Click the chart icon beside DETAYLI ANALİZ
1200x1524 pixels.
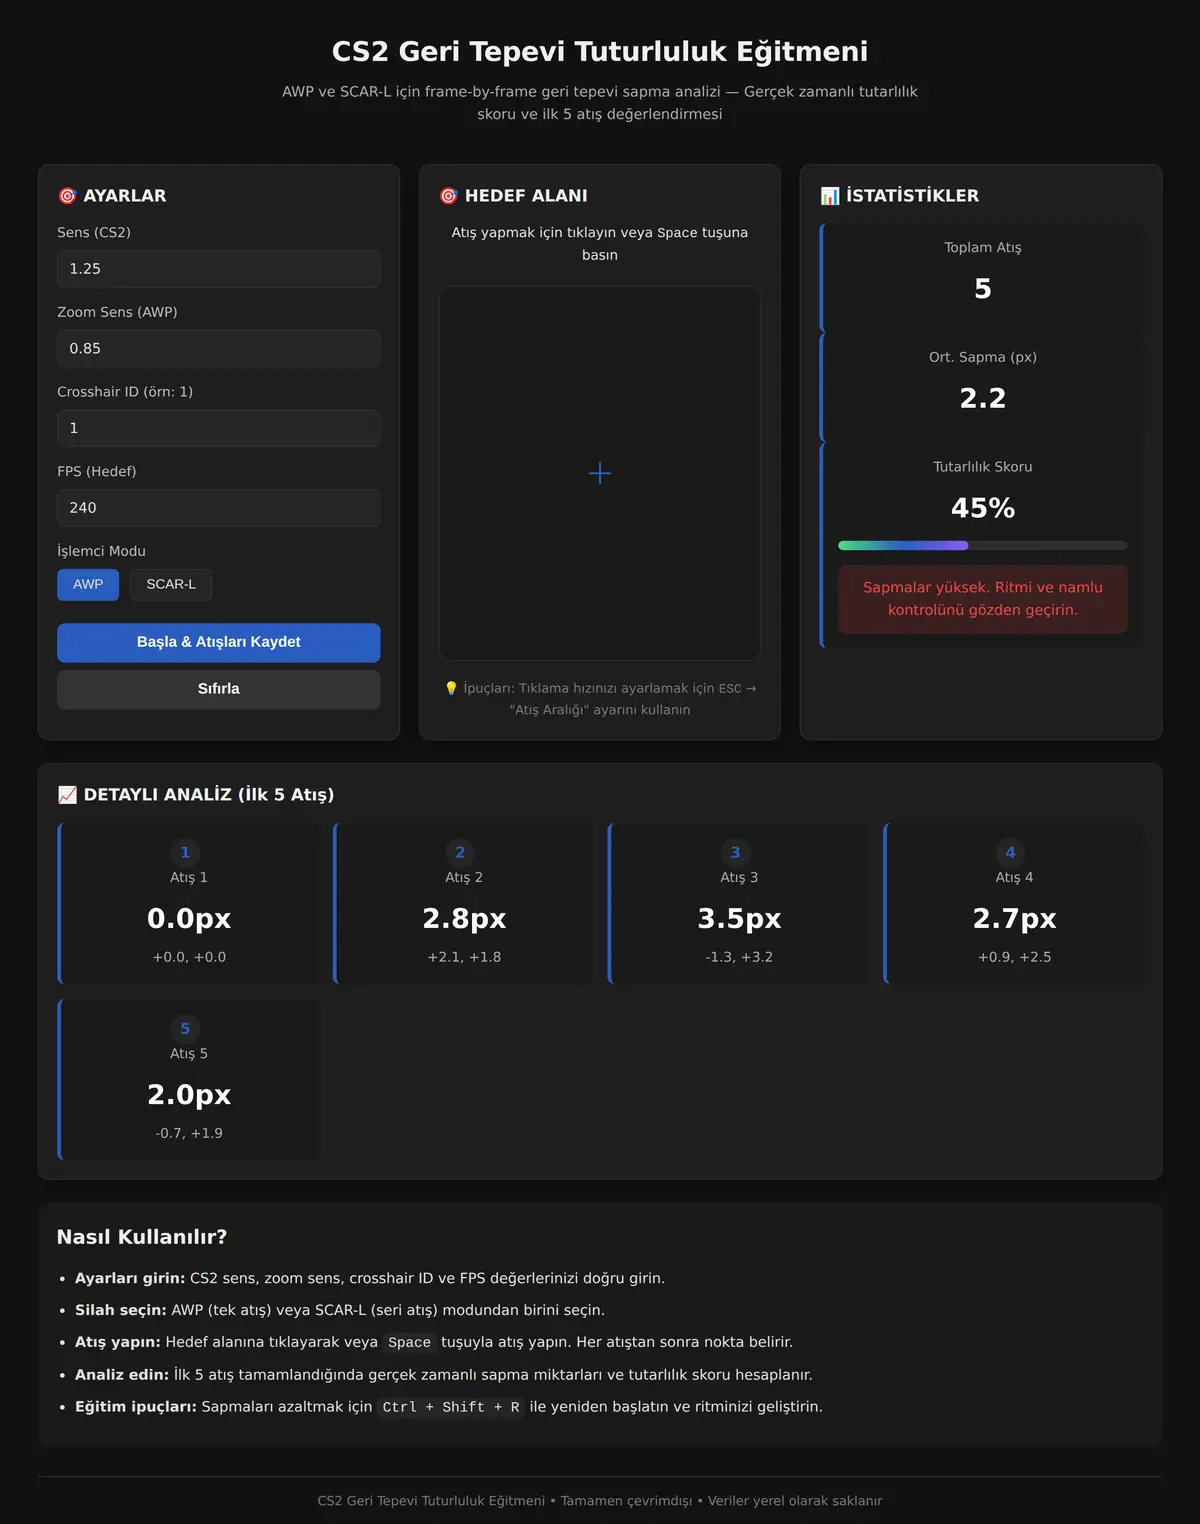tap(67, 795)
